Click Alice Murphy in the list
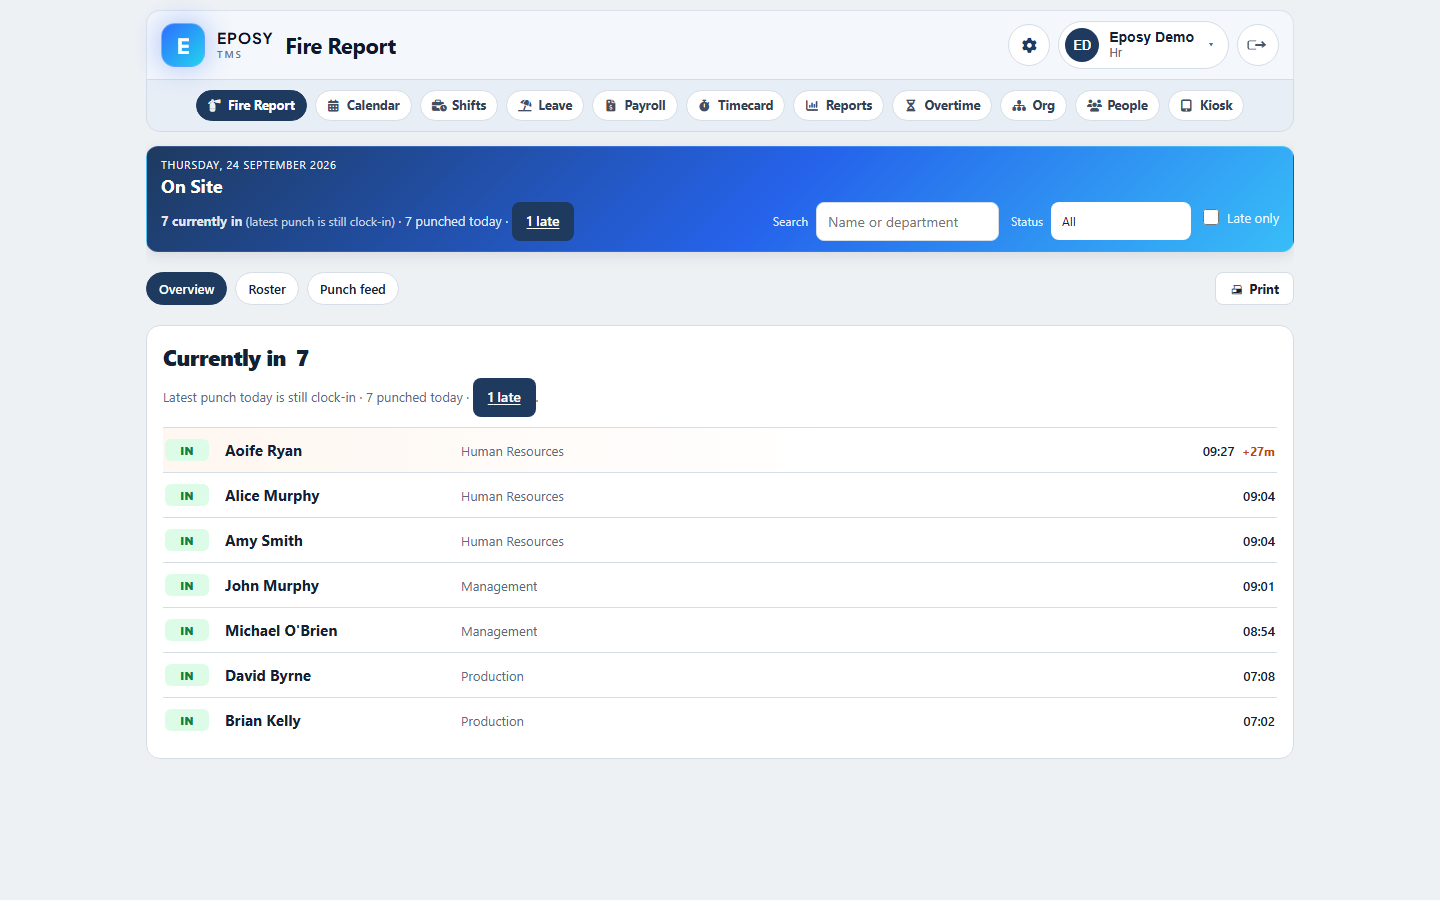This screenshot has width=1440, height=900. tap(272, 496)
